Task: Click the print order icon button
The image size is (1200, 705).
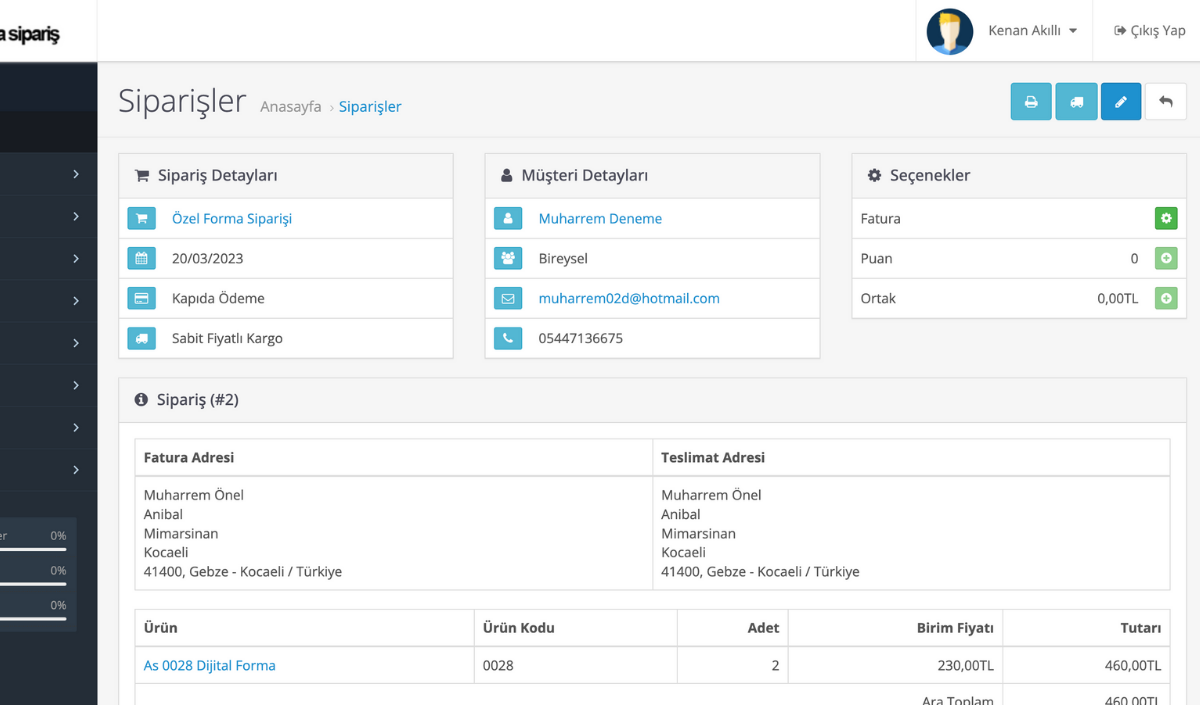Action: point(1031,102)
